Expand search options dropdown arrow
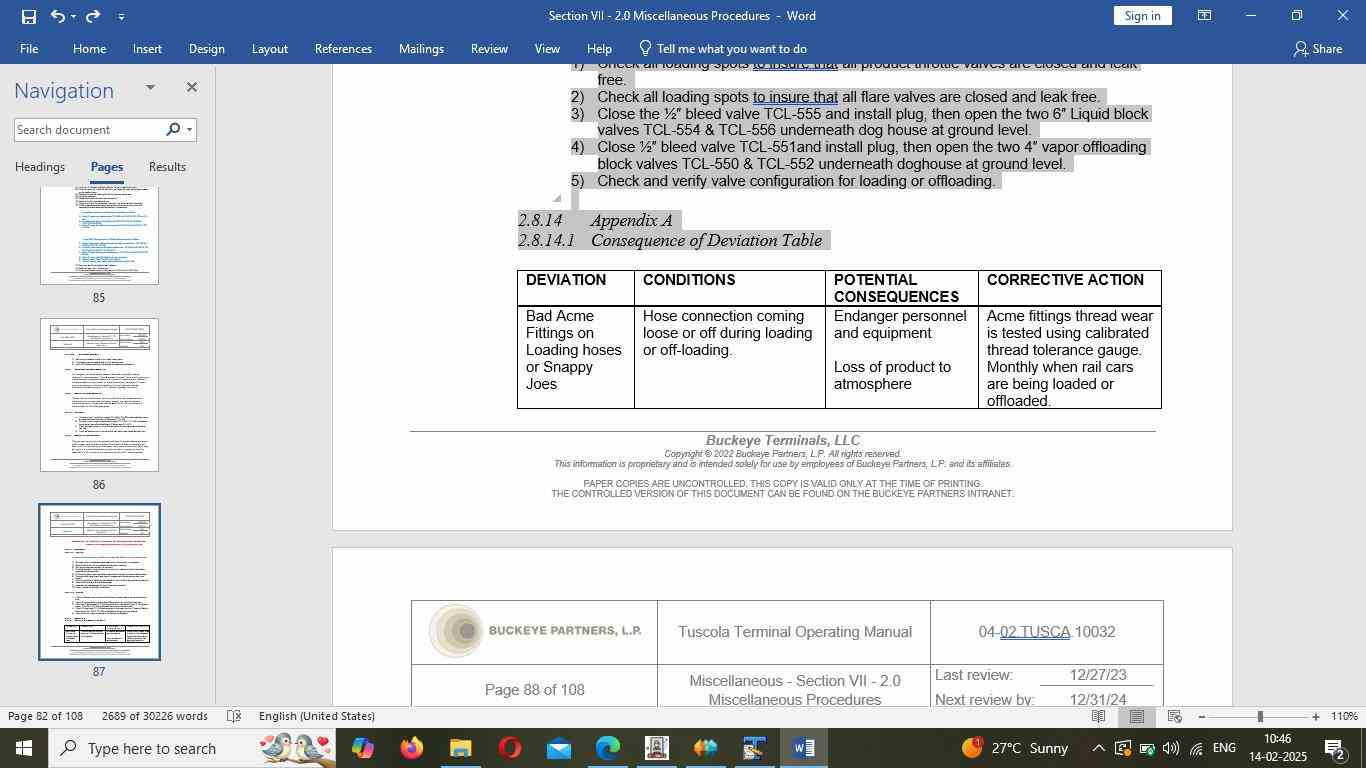The width and height of the screenshot is (1366, 768). click(x=189, y=129)
